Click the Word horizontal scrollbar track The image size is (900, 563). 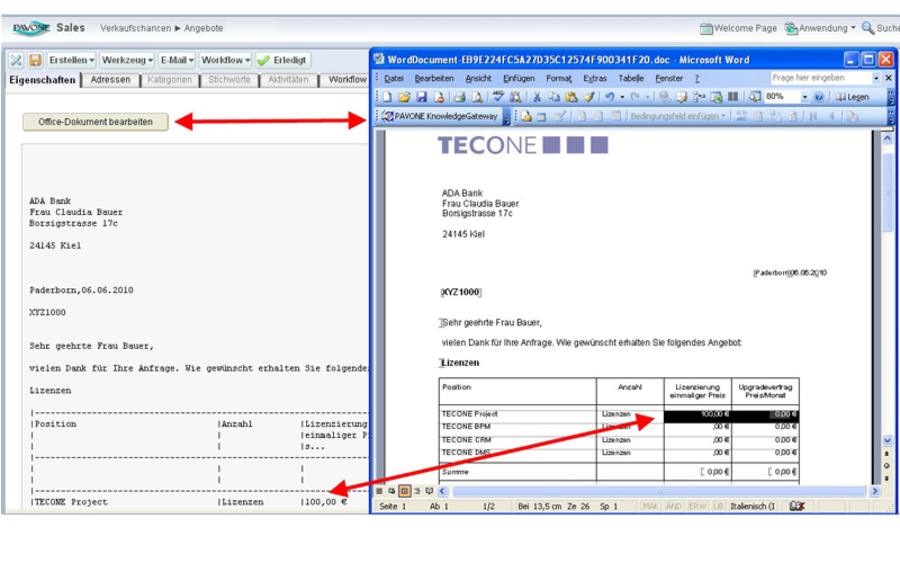660,491
